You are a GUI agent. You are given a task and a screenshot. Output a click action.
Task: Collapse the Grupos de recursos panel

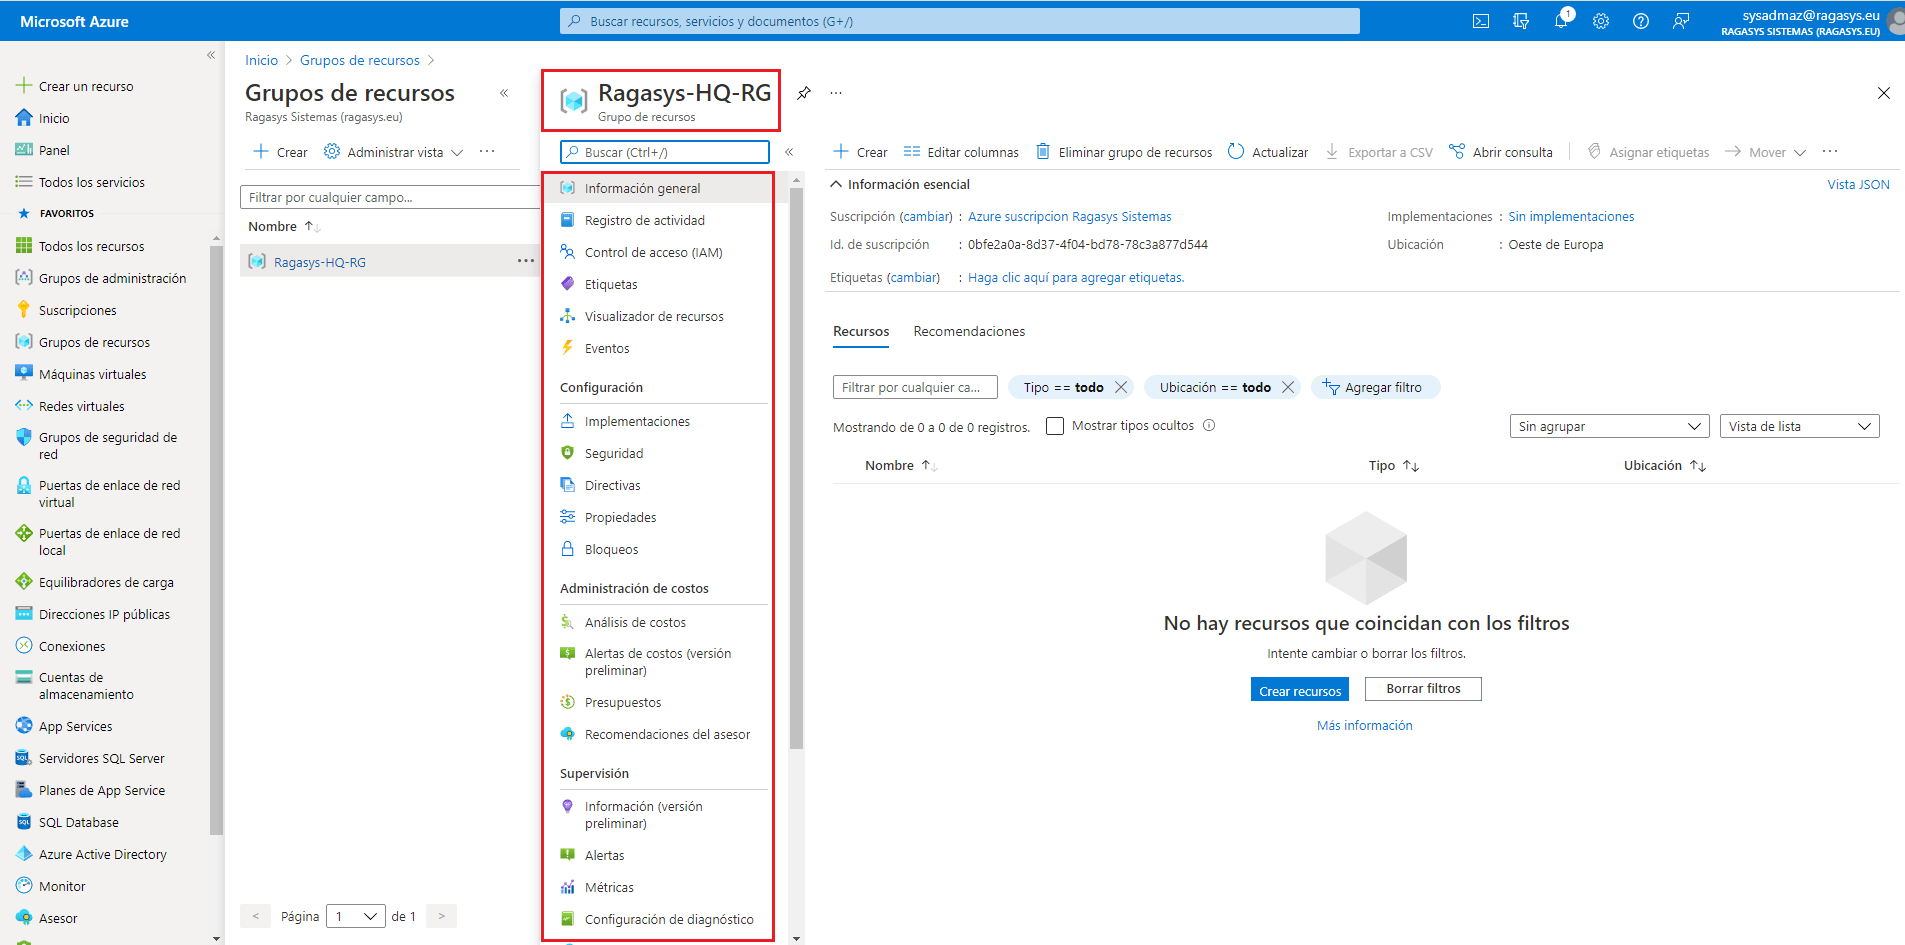point(504,93)
